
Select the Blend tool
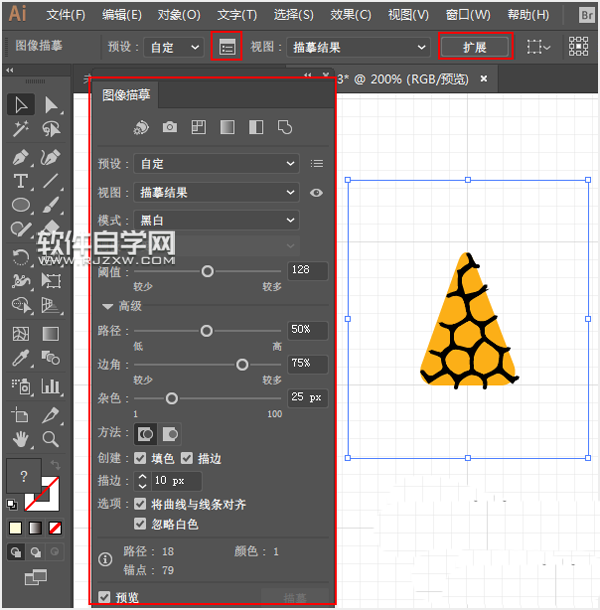point(51,358)
